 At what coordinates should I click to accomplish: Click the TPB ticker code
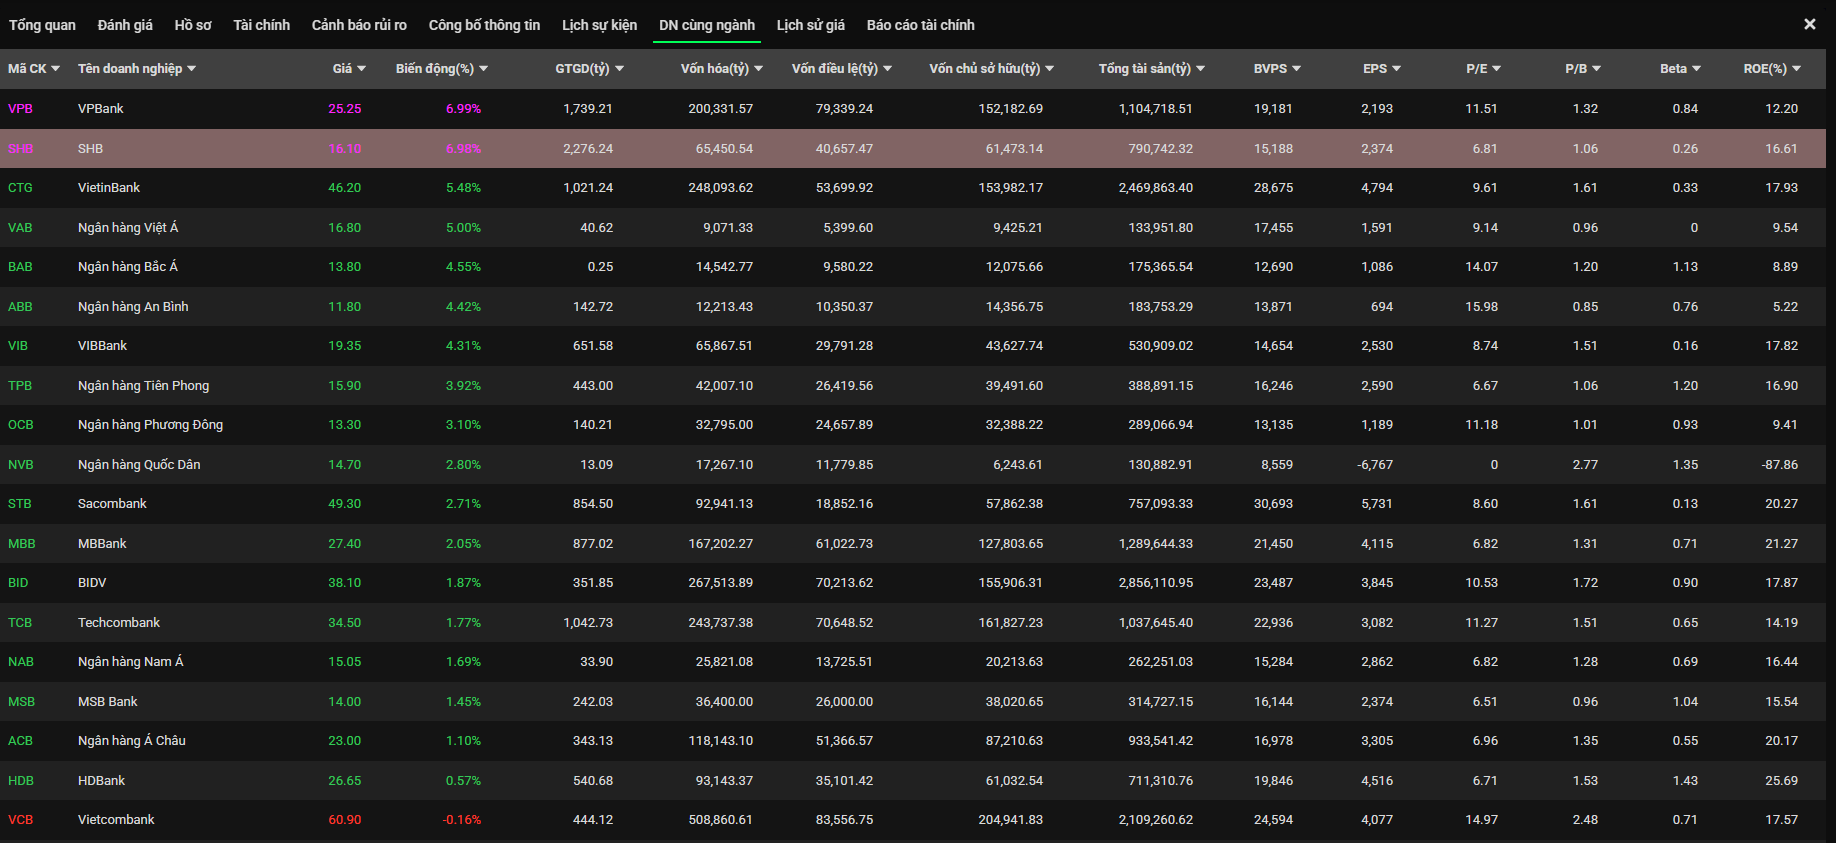click(20, 386)
